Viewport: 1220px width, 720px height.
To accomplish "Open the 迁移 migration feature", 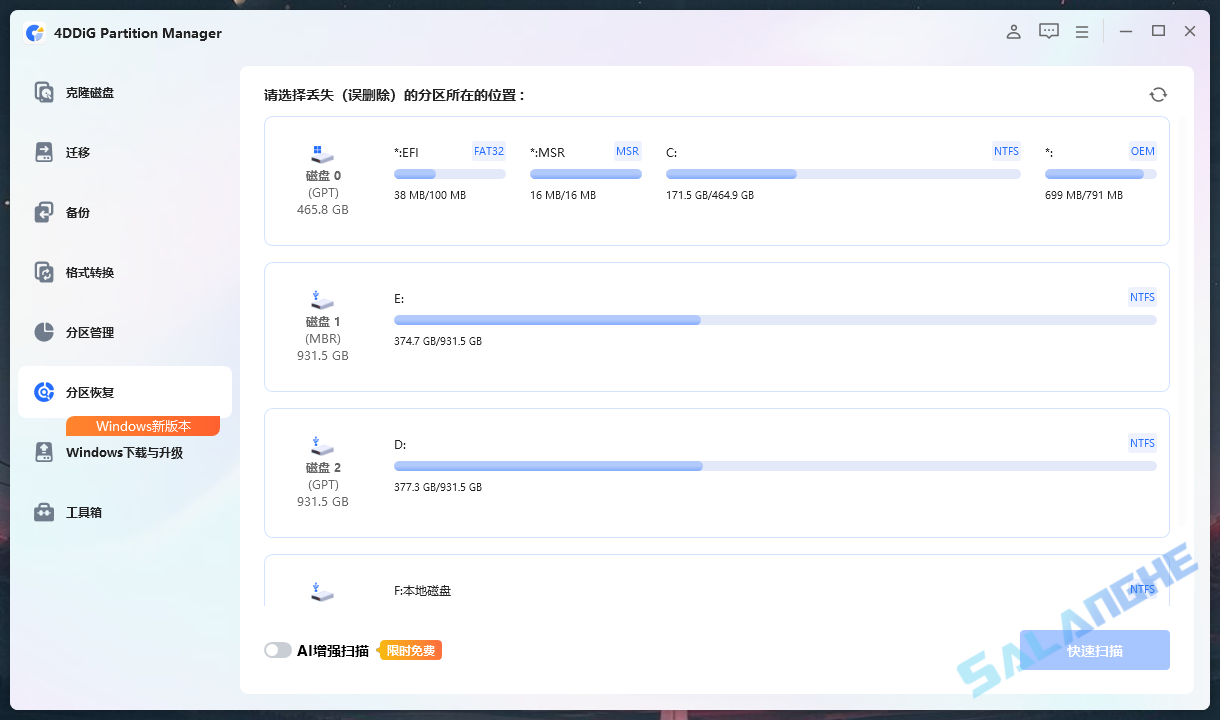I will point(42,152).
